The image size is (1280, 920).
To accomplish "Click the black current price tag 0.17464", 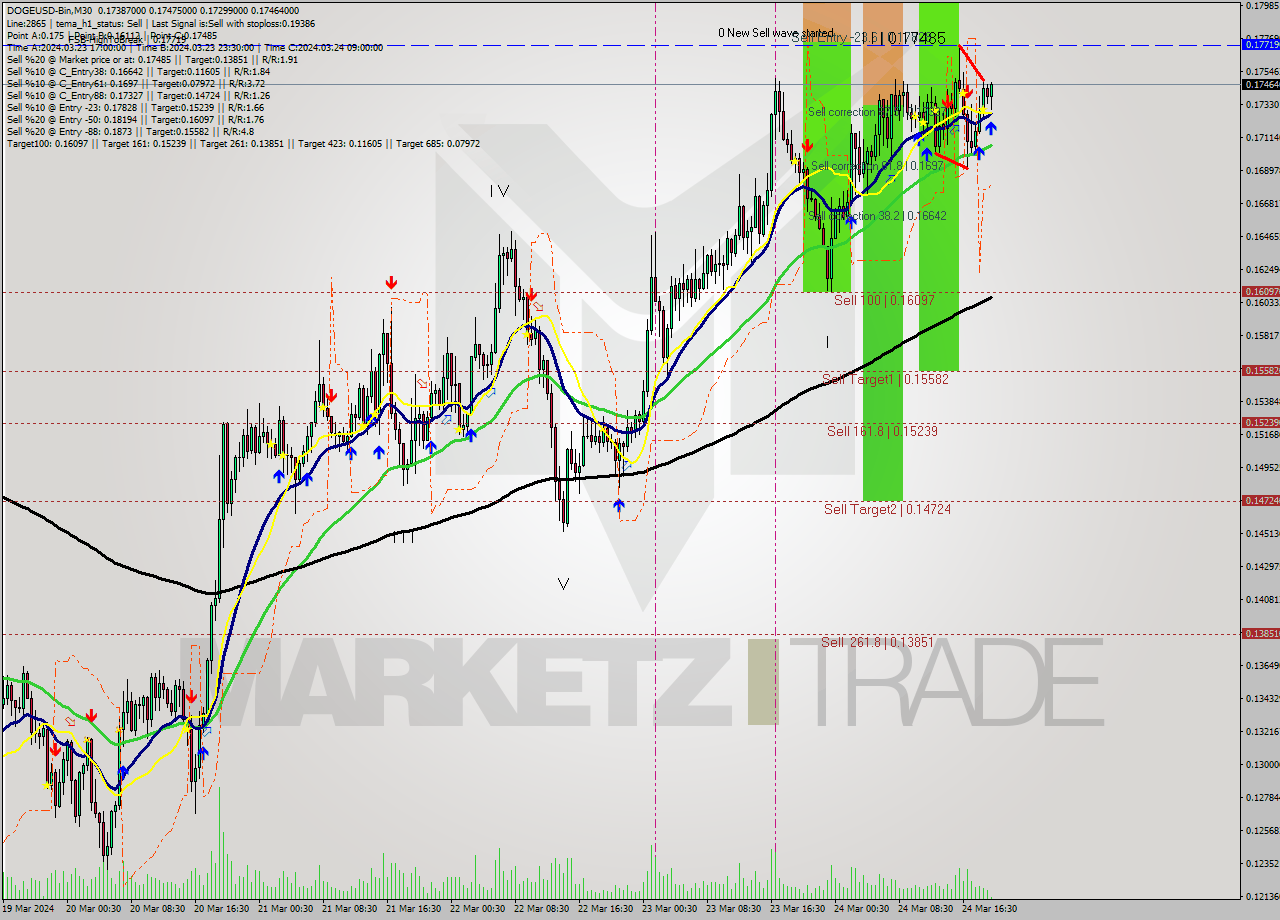I will coord(1260,84).
